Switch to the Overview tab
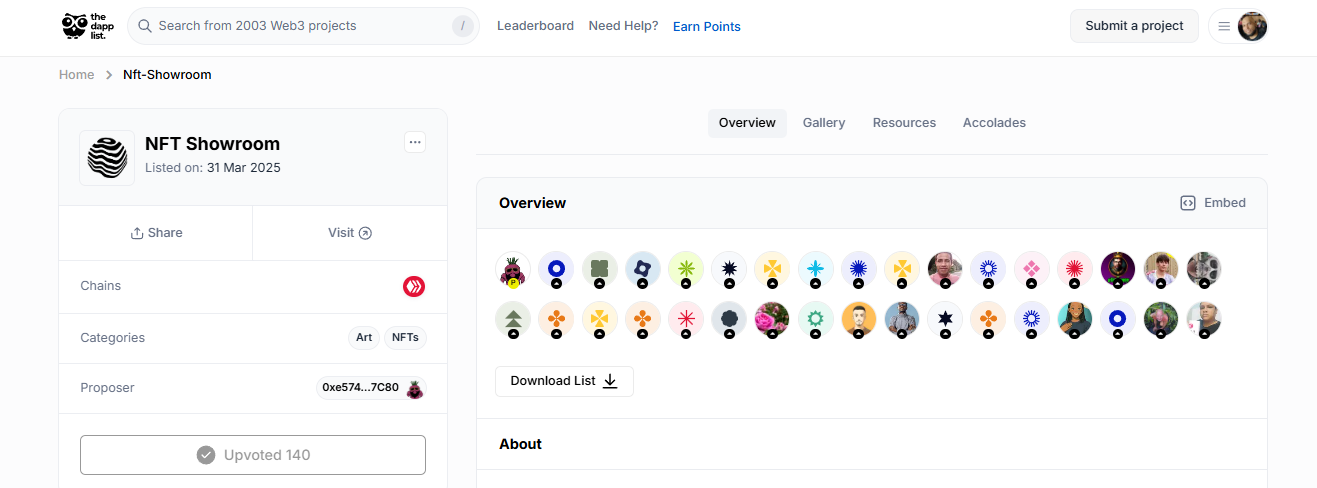Viewport: 1317px width, 488px height. [x=747, y=123]
